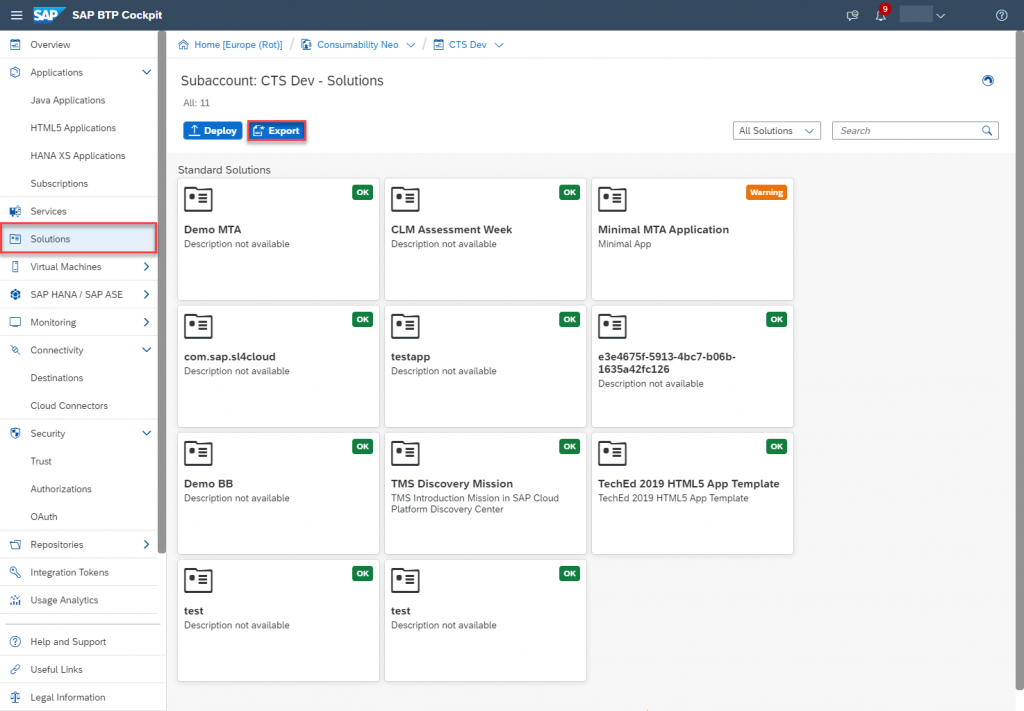Open the Consumability Neo breadcrumb dropdown arrow

click(x=411, y=45)
